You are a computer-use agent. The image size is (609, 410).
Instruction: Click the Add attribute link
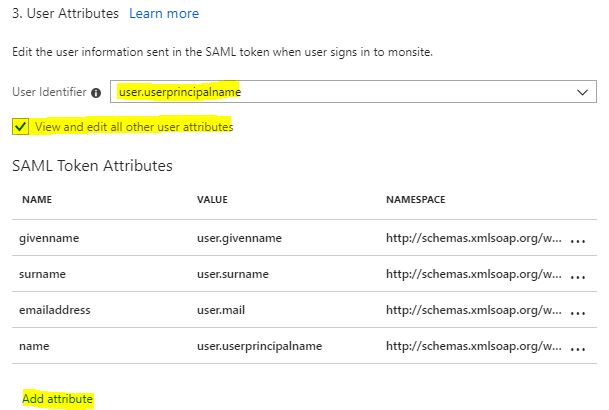pos(57,399)
